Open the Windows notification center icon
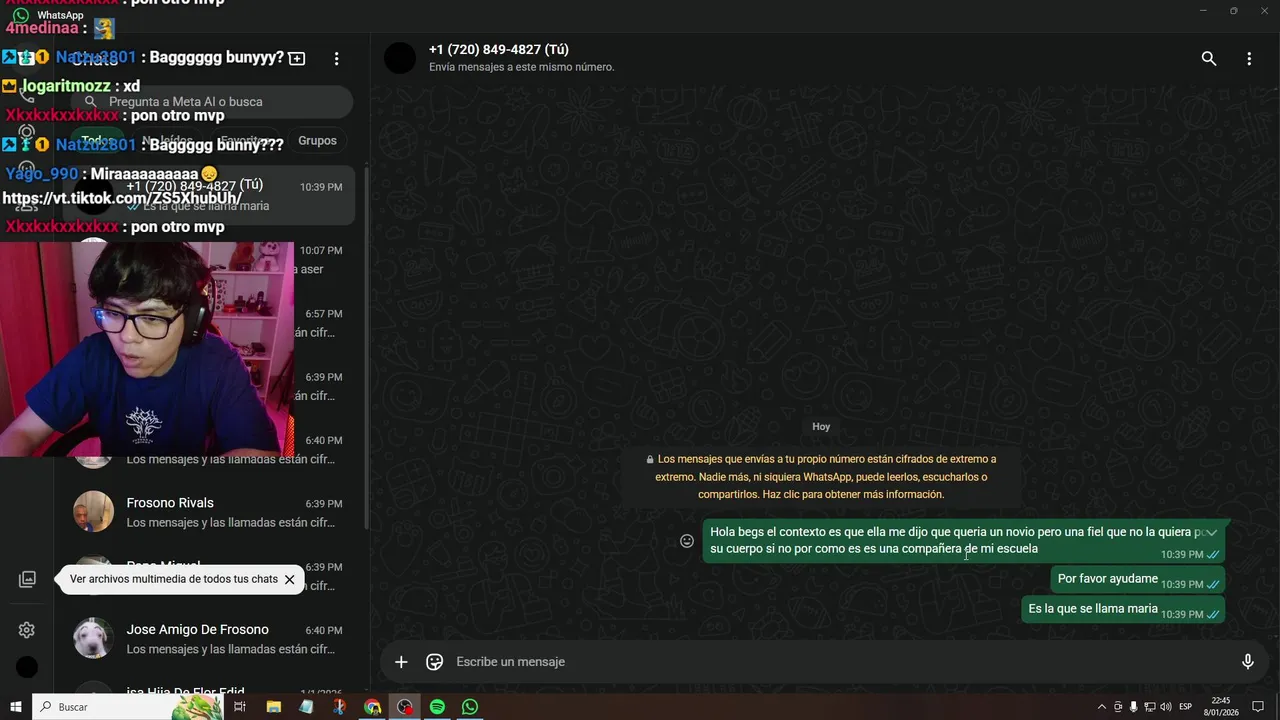Image resolution: width=1280 pixels, height=720 pixels. point(1258,707)
